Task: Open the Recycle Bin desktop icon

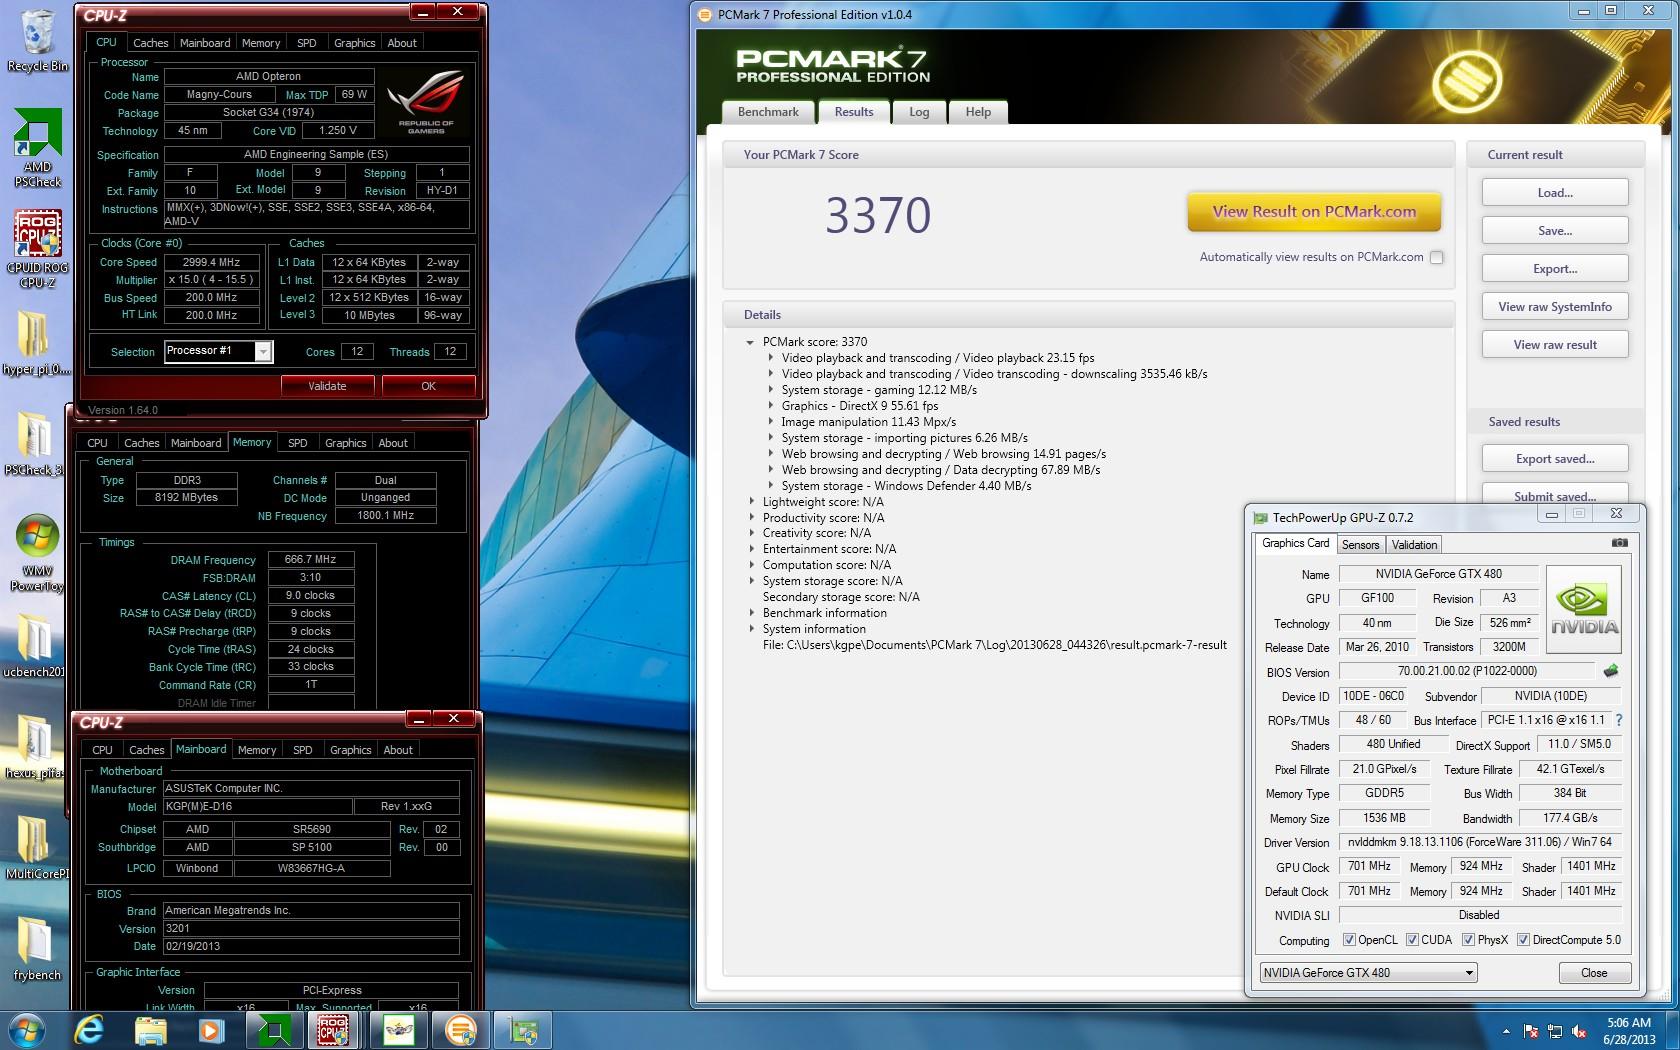Action: pos(37,40)
